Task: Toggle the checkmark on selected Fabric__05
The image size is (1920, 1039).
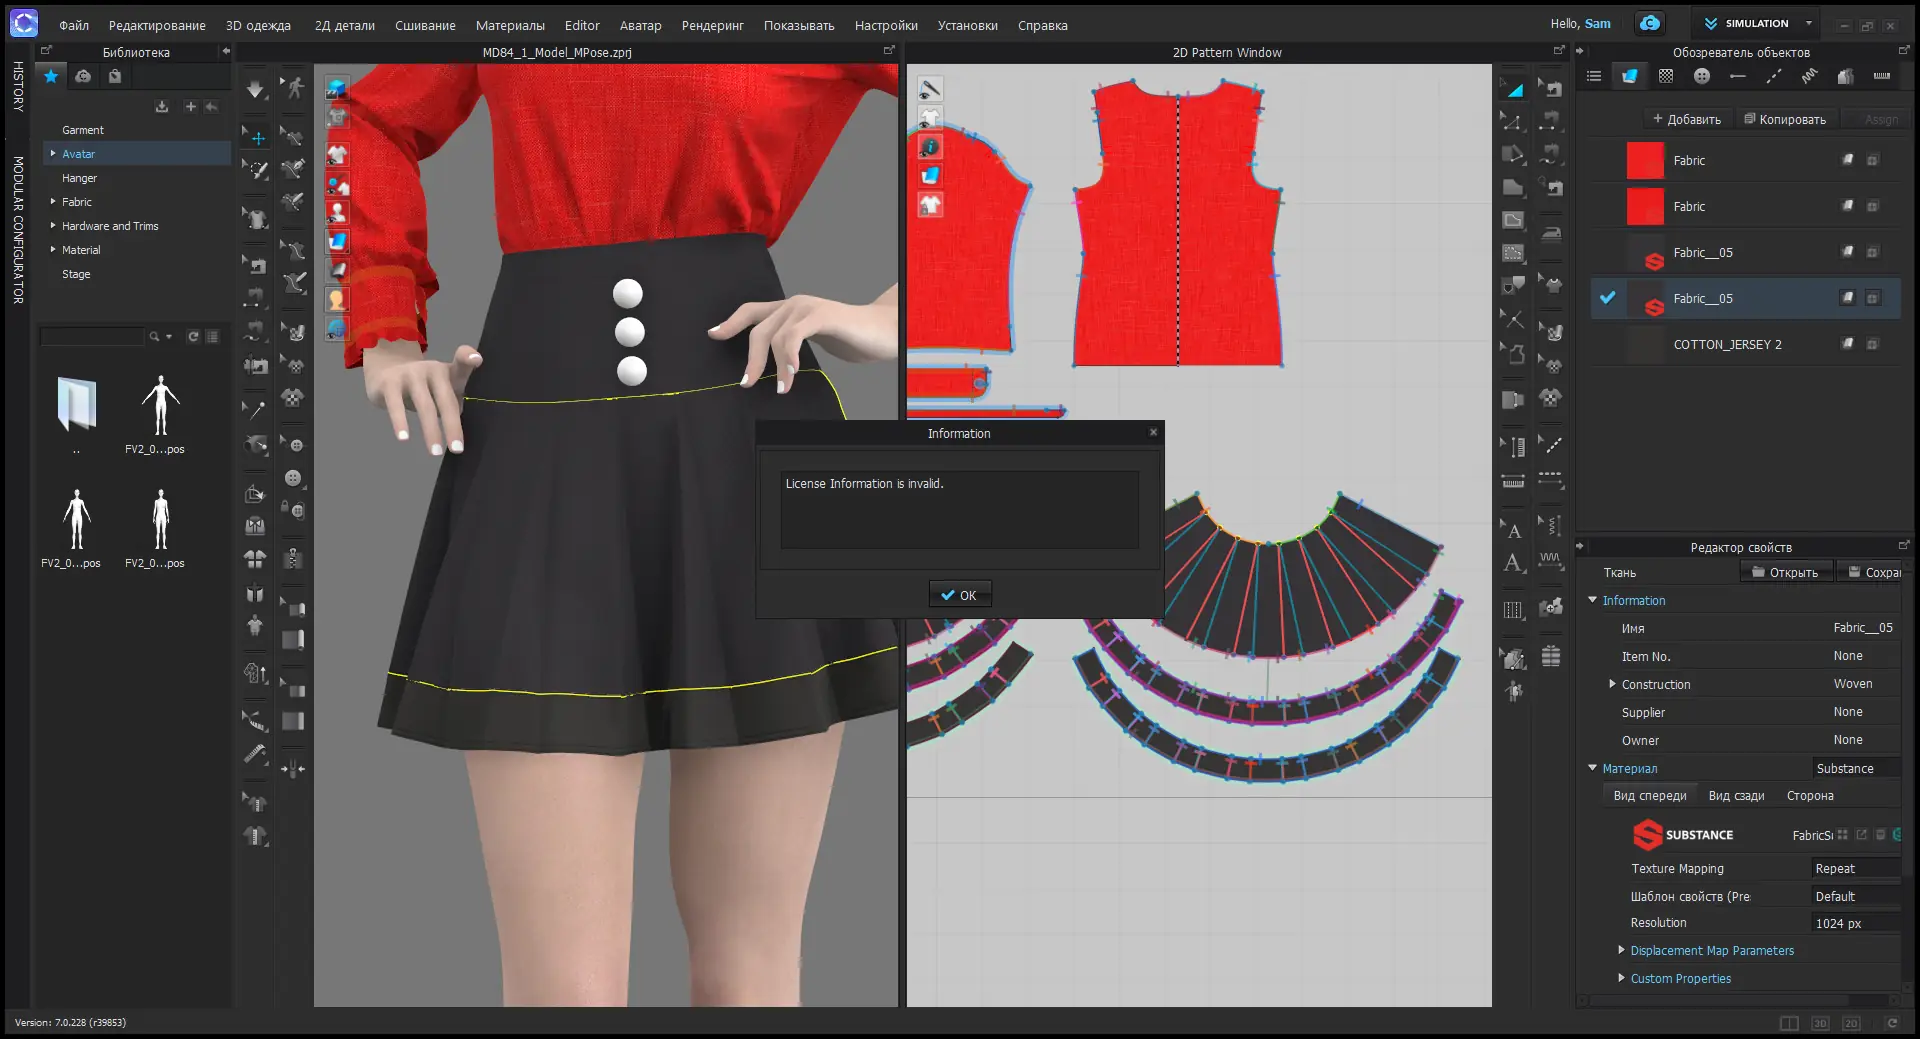Action: [x=1607, y=298]
